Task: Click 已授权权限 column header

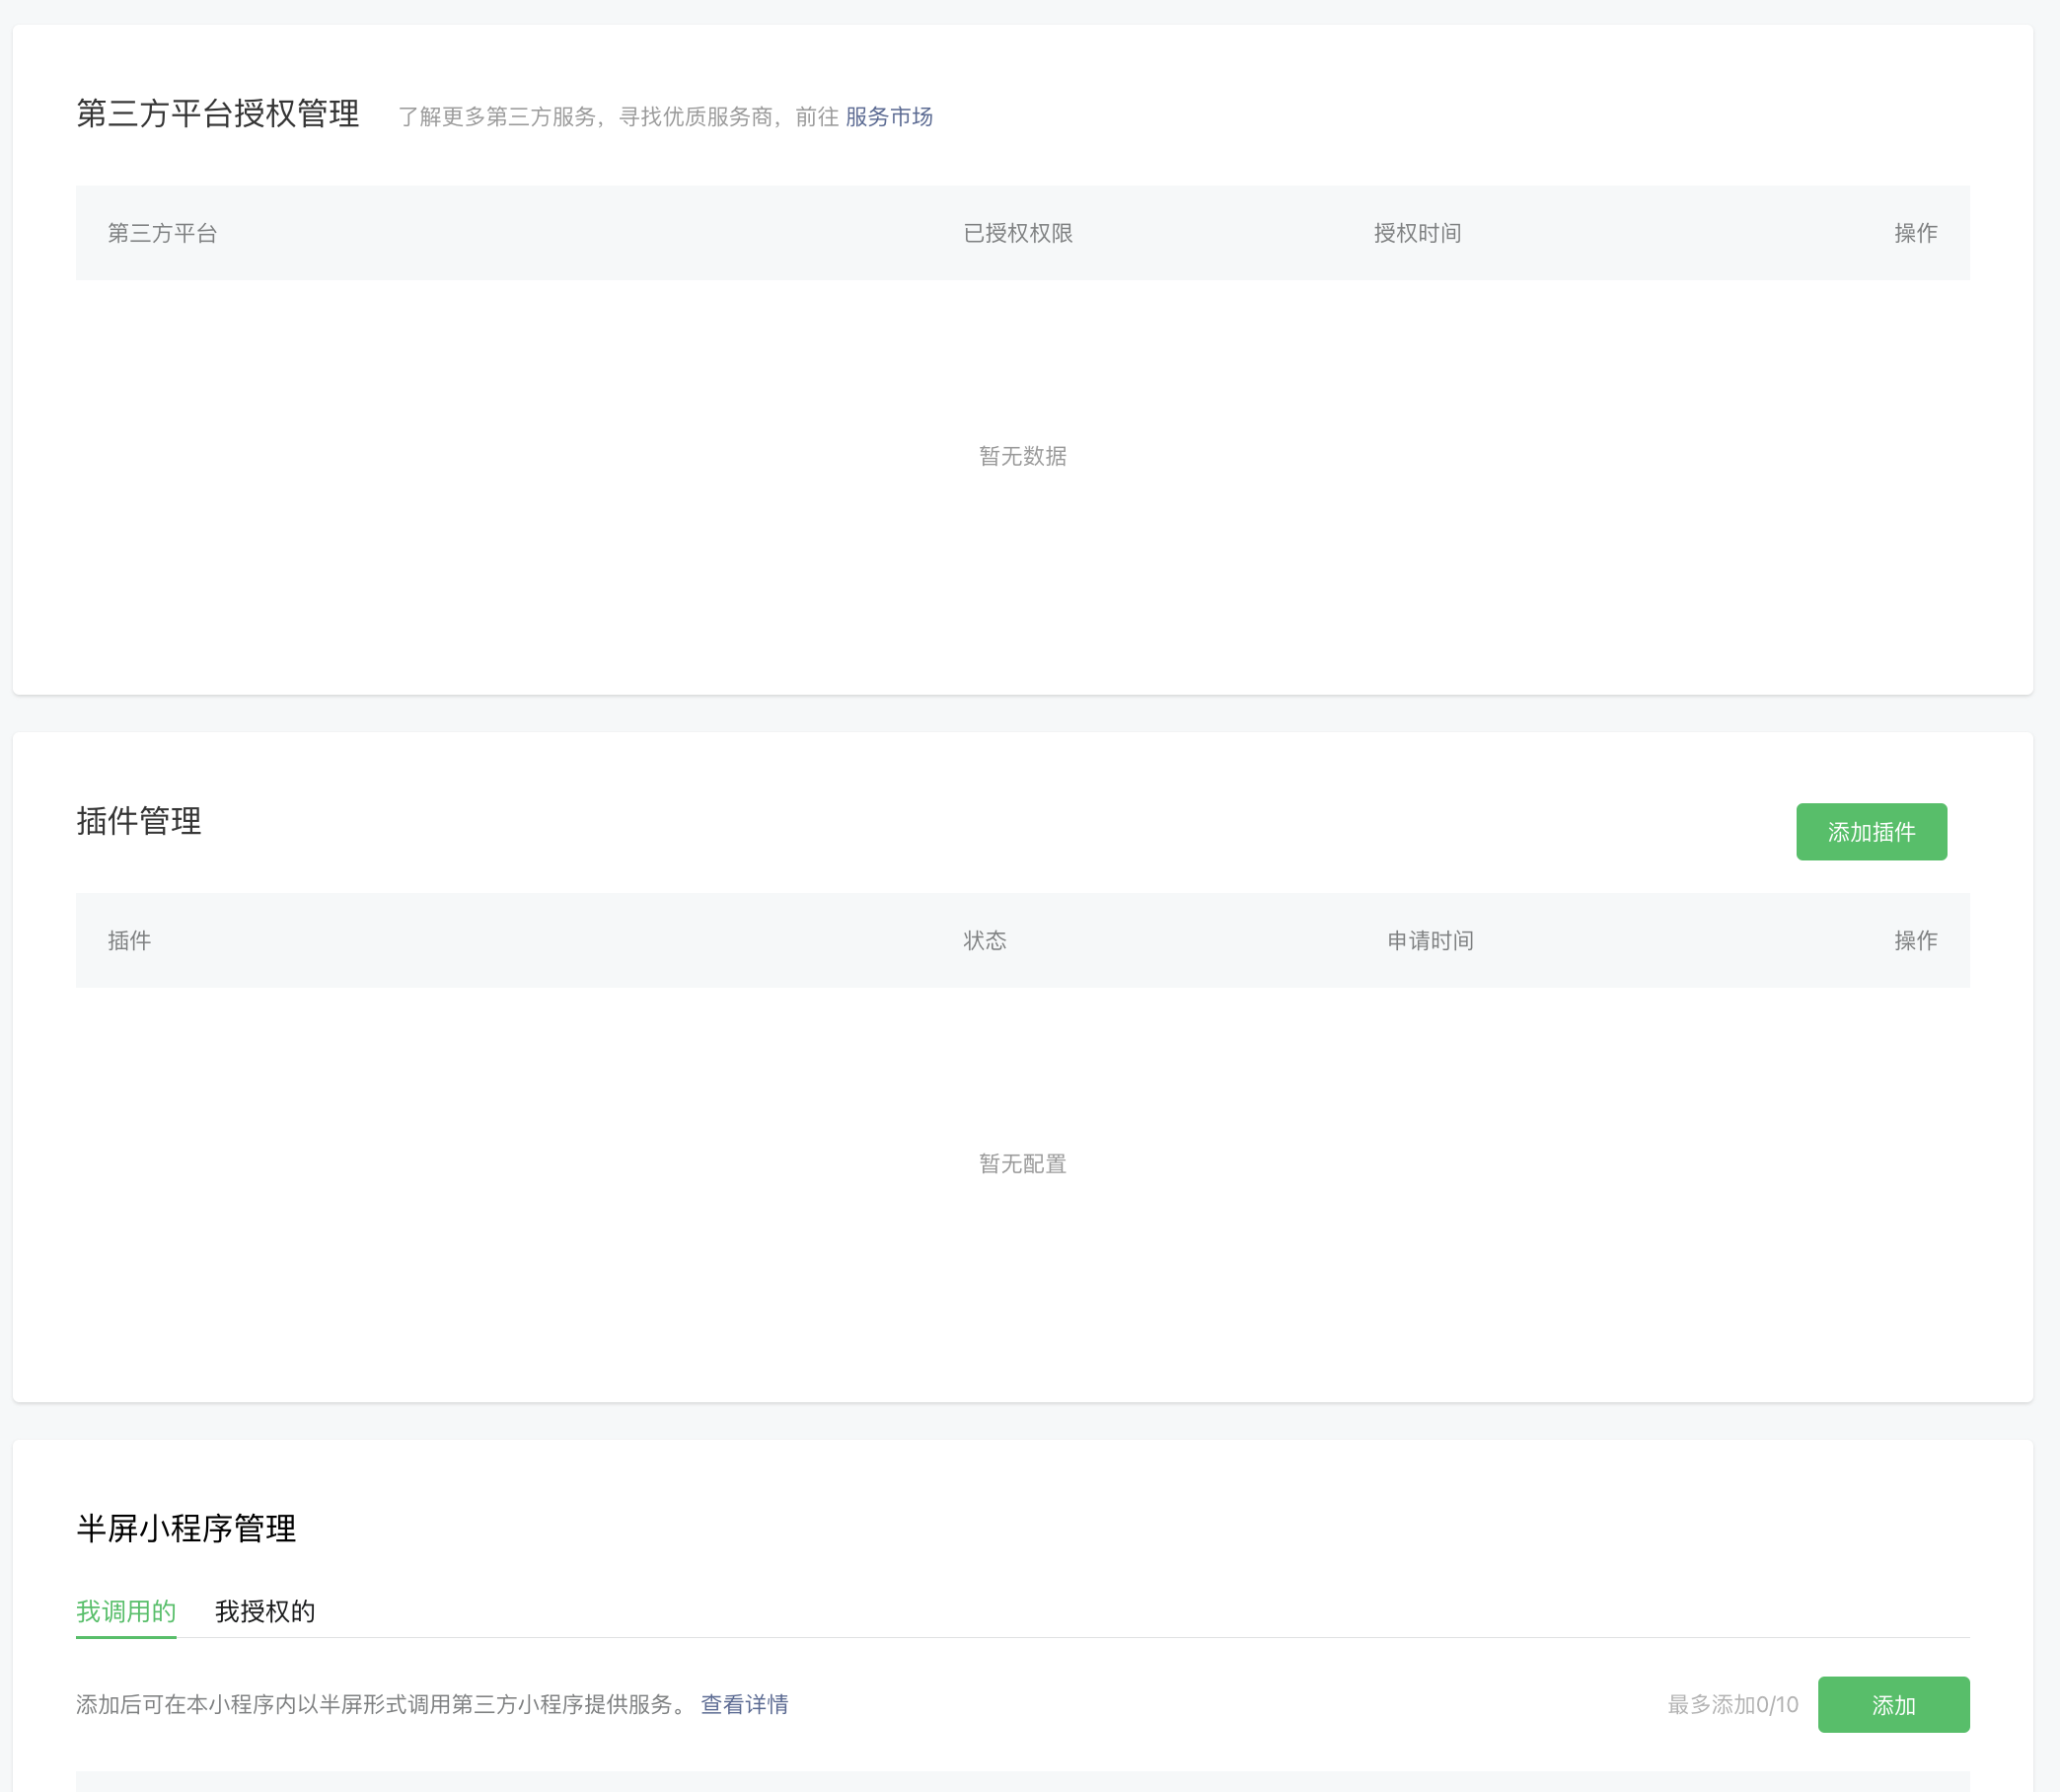Action: coord(1017,233)
